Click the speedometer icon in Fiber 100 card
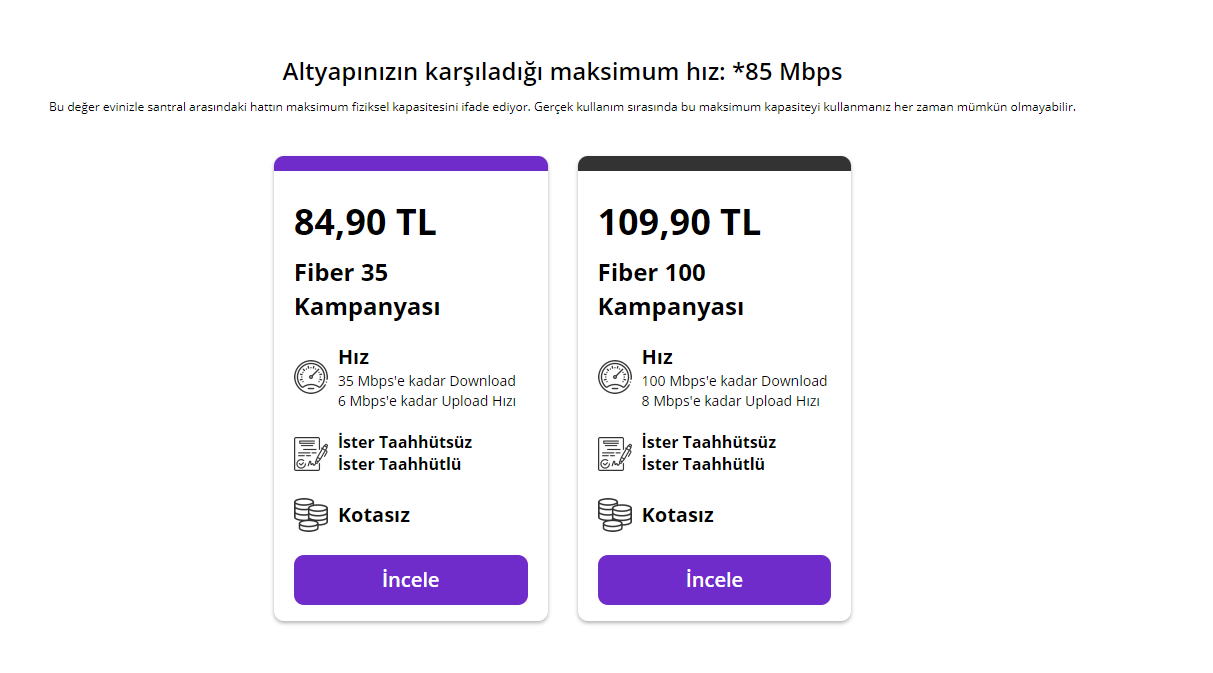The image size is (1213, 673). (x=615, y=377)
